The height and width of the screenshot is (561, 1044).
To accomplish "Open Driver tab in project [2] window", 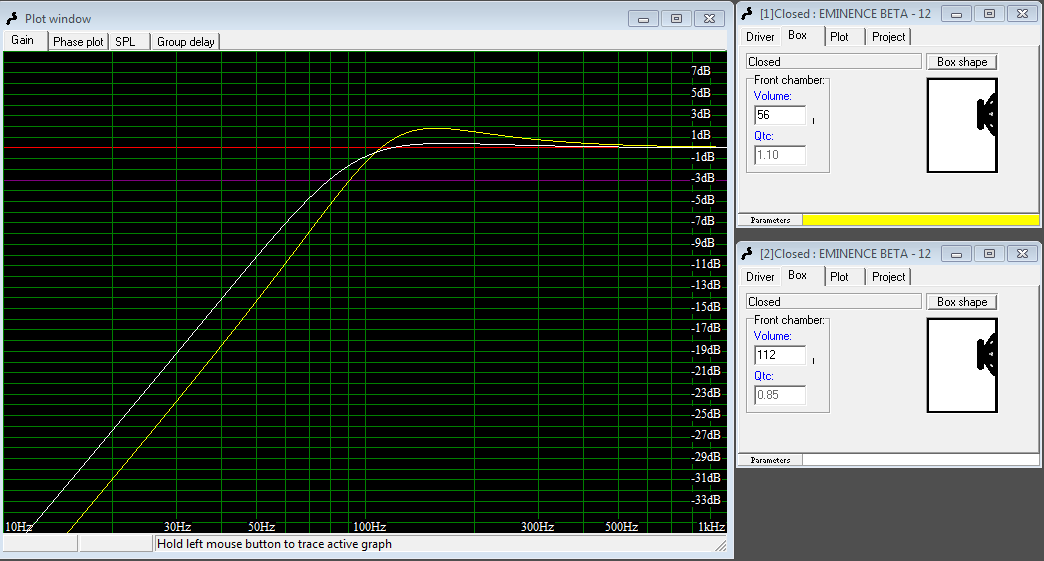I will click(x=760, y=277).
